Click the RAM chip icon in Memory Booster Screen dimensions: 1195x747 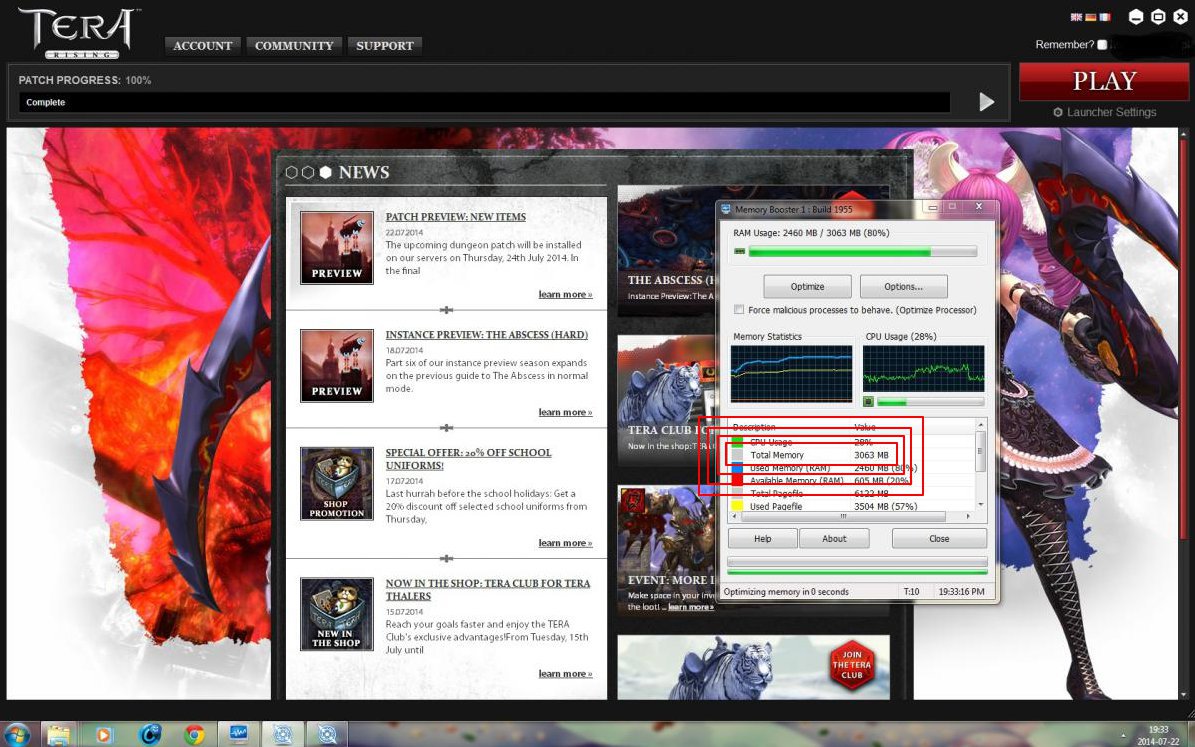(739, 251)
